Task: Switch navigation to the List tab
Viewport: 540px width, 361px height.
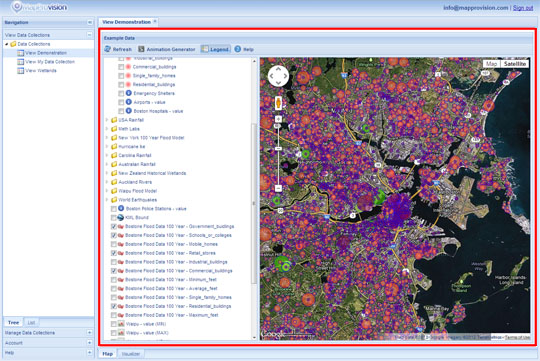Action: click(31, 323)
